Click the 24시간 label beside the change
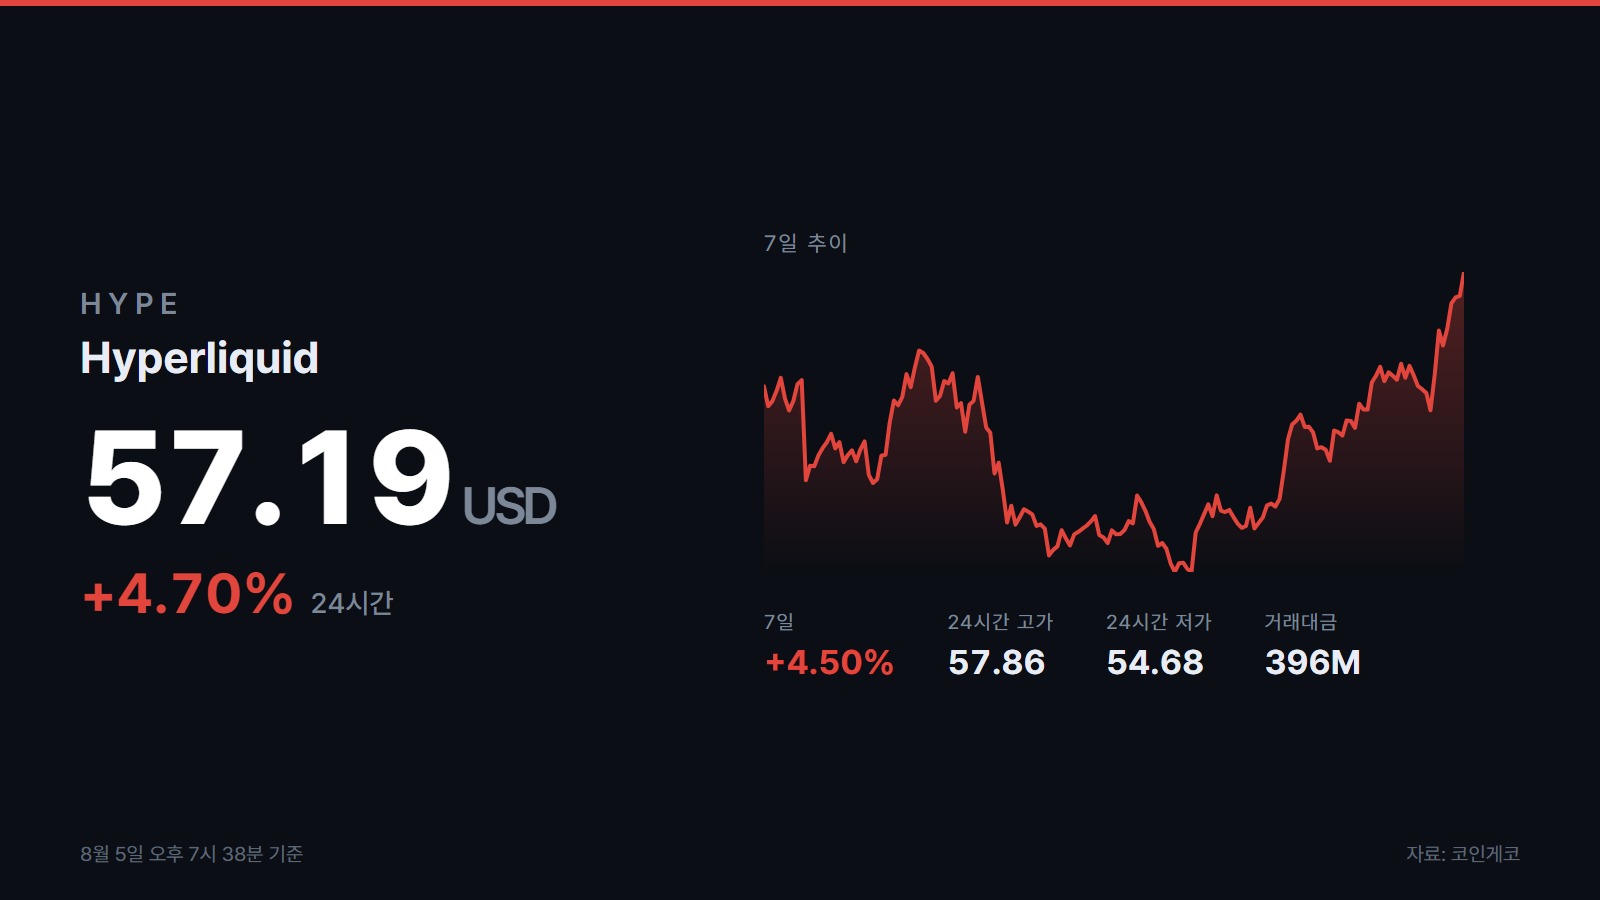 (352, 603)
